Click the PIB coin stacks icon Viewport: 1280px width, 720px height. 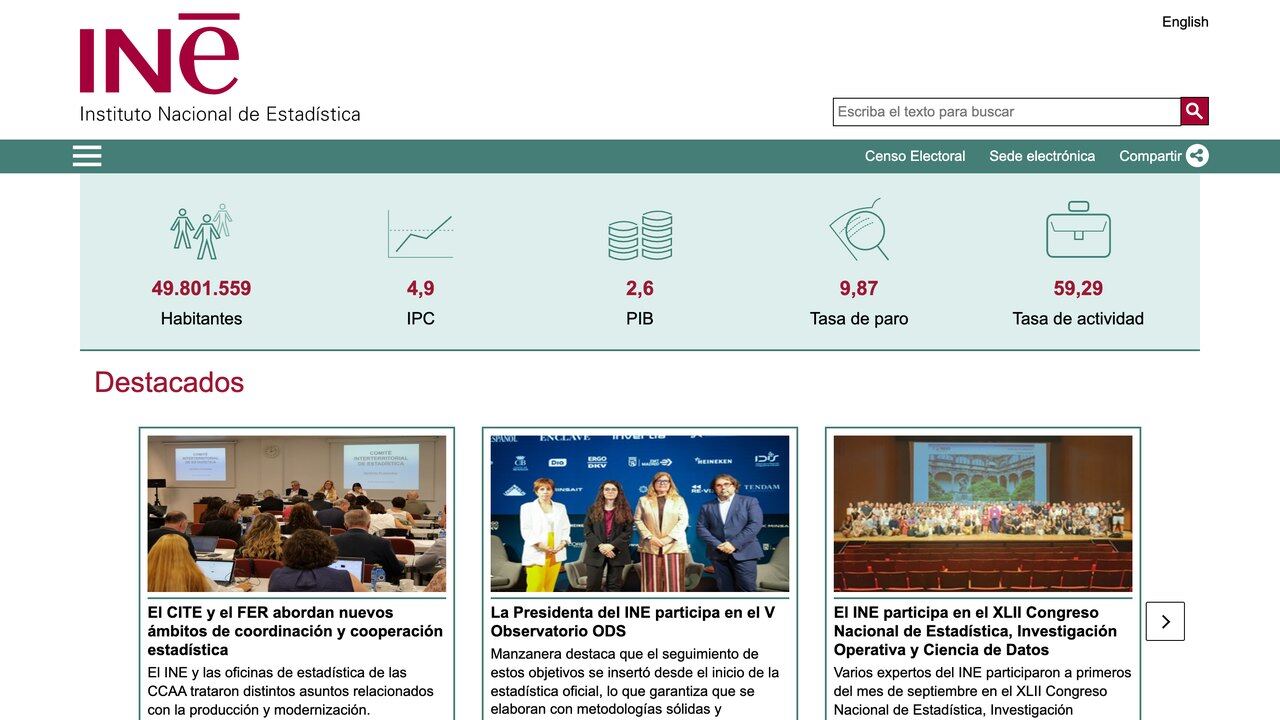click(640, 236)
